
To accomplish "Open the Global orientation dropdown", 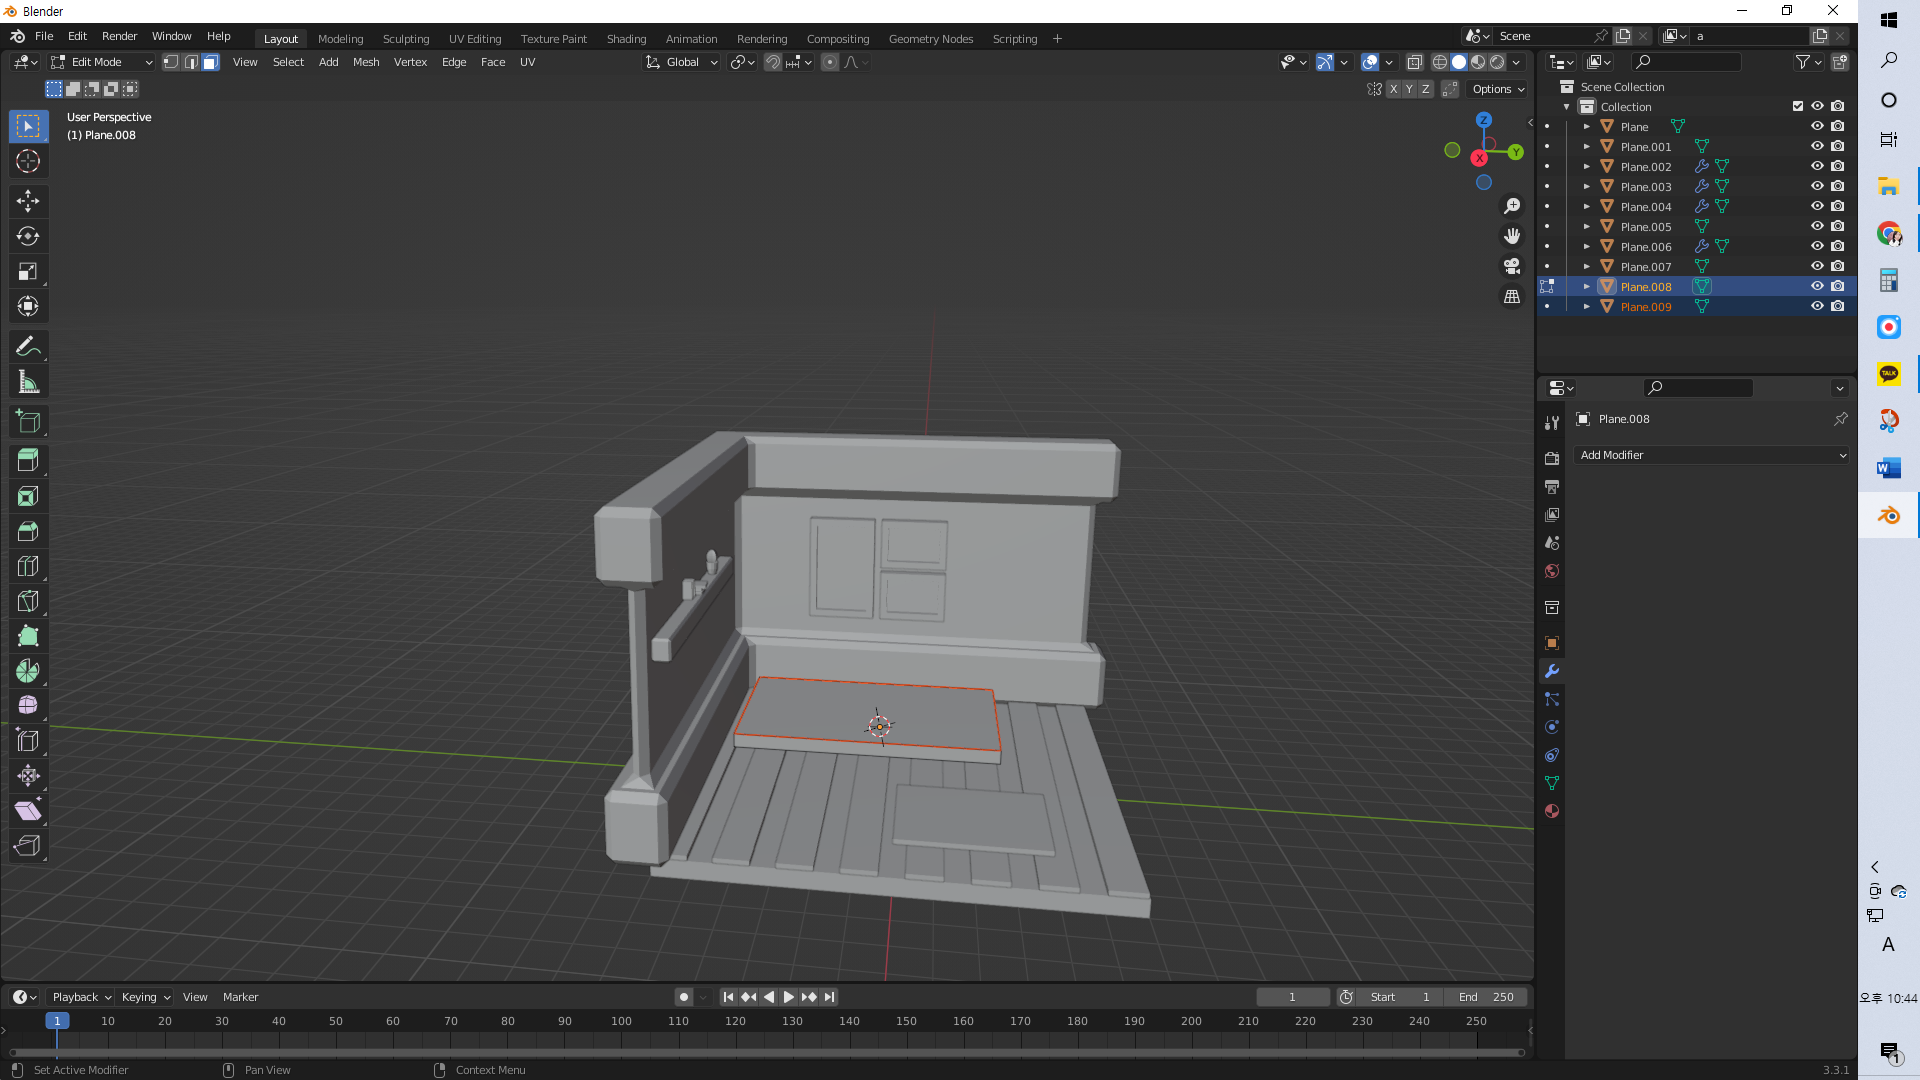I will click(x=682, y=62).
